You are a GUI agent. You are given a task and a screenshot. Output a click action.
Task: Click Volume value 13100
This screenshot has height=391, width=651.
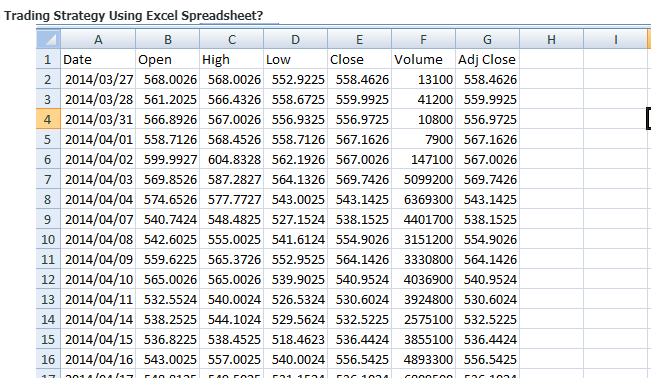point(423,79)
